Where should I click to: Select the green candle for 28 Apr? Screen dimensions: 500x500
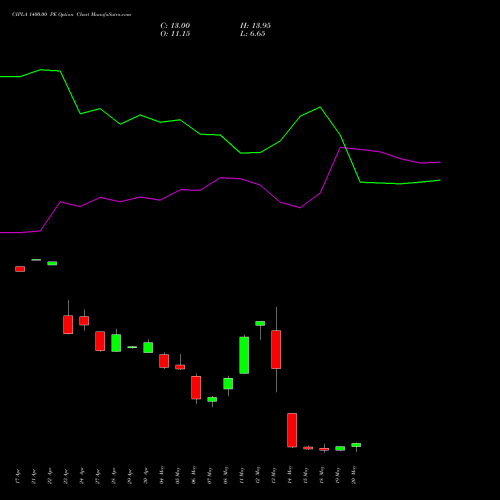116,343
